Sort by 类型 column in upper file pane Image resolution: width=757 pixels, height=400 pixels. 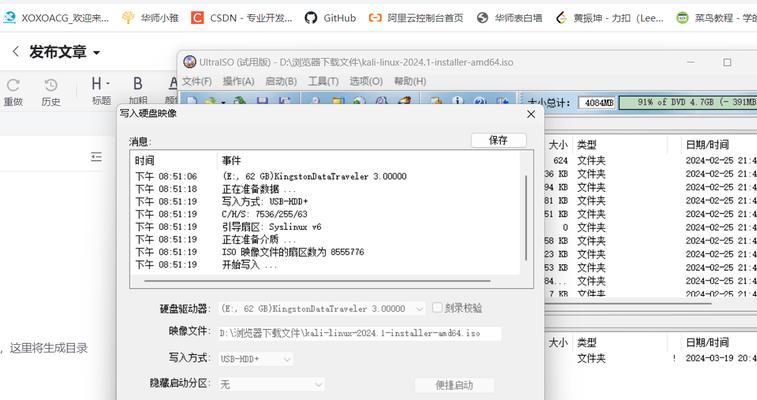[587, 144]
